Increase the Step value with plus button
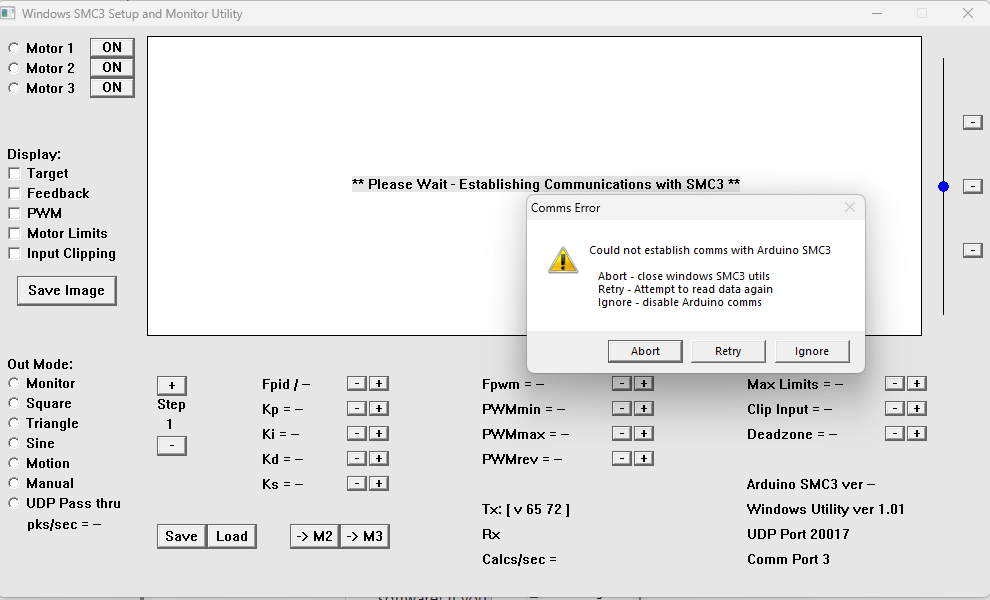Viewport: 990px width, 600px height. pos(172,385)
